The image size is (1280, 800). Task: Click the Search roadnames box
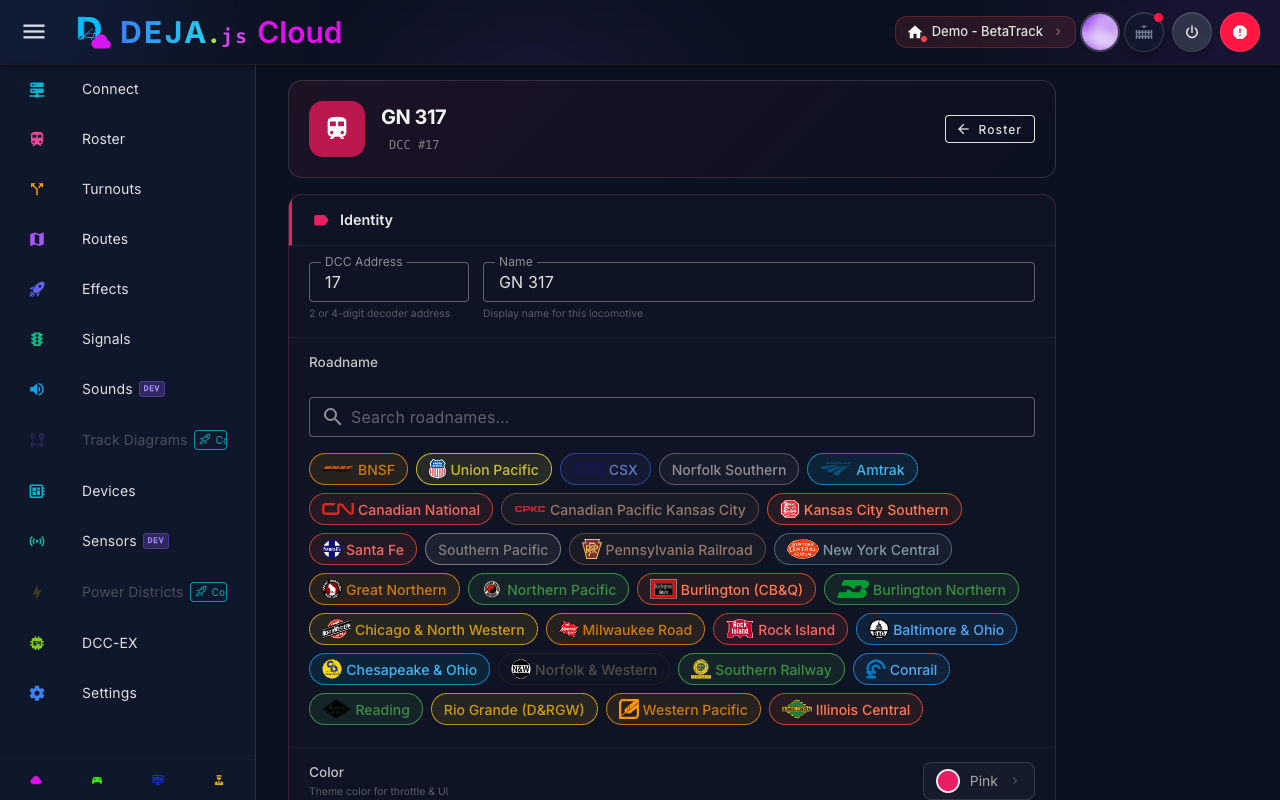point(672,417)
